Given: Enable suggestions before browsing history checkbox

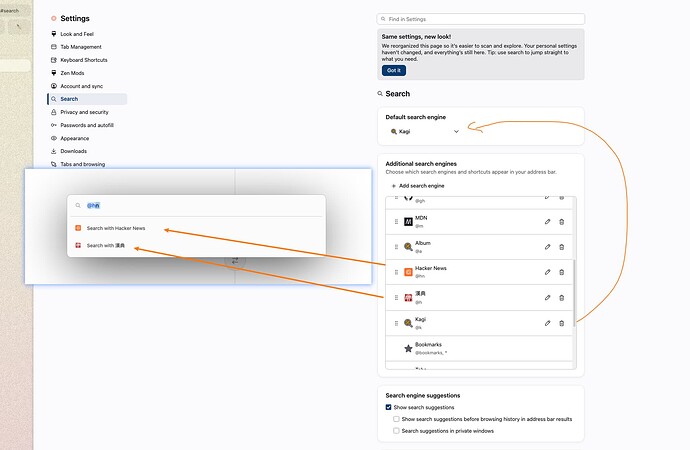Looking at the screenshot, I should click(x=396, y=419).
